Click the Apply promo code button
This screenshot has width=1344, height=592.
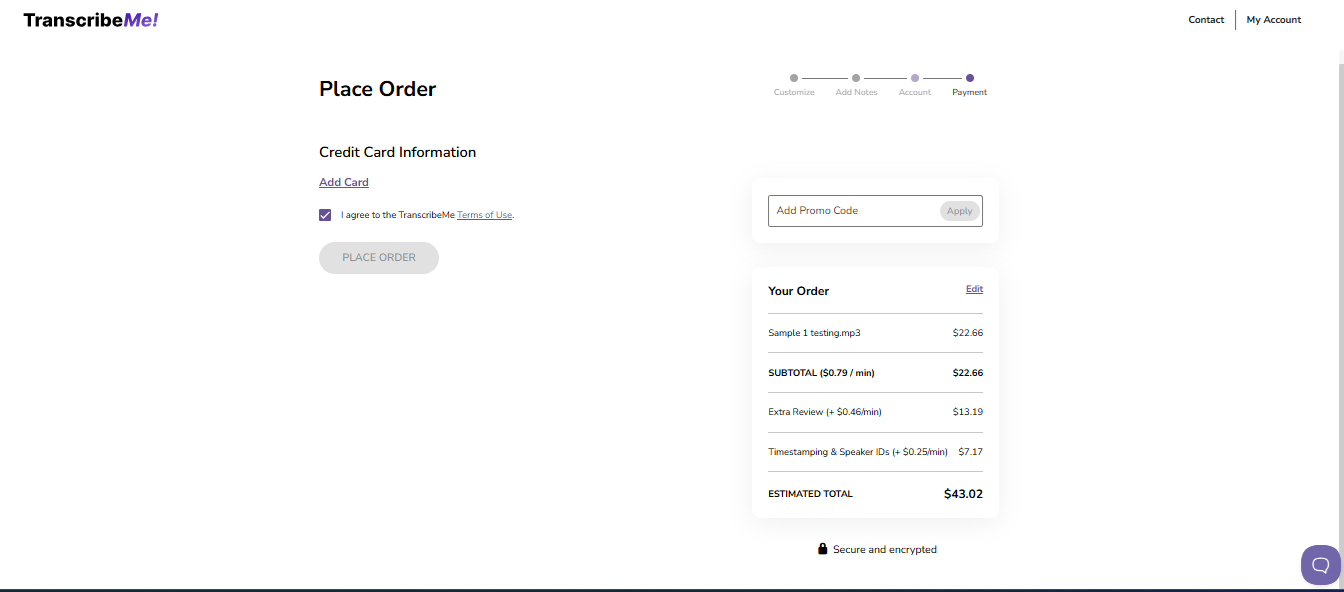(958, 210)
